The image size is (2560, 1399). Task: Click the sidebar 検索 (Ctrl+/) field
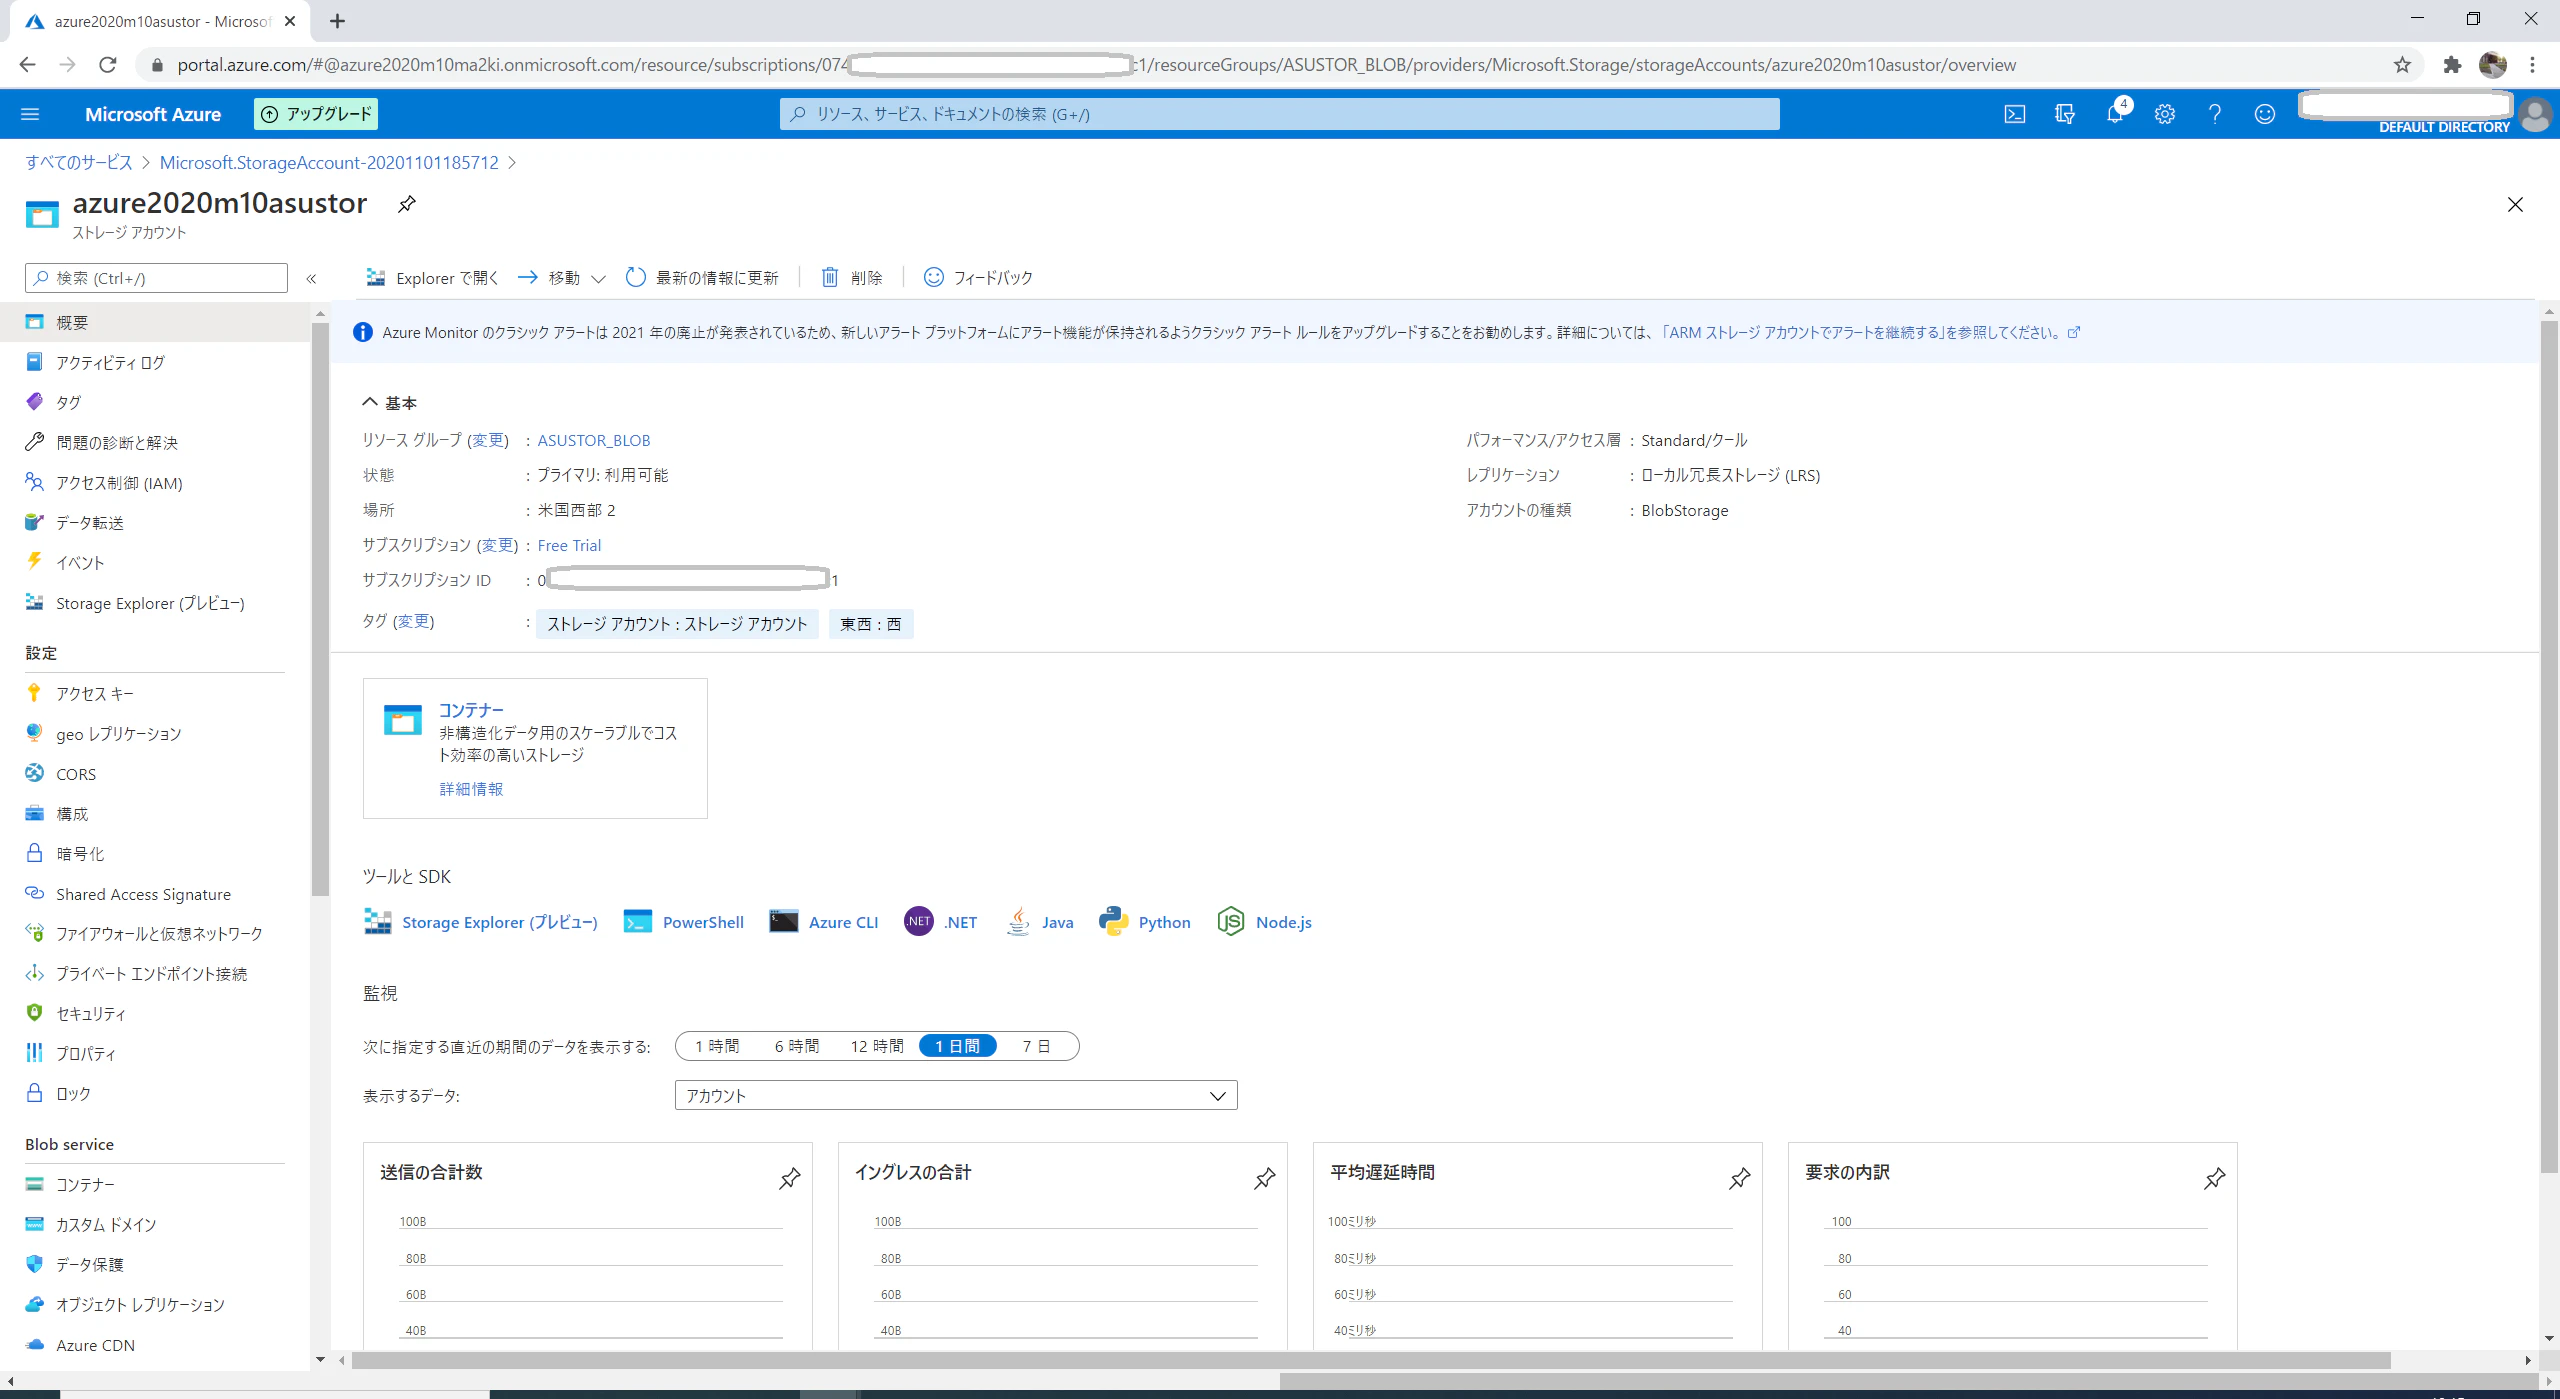click(156, 278)
